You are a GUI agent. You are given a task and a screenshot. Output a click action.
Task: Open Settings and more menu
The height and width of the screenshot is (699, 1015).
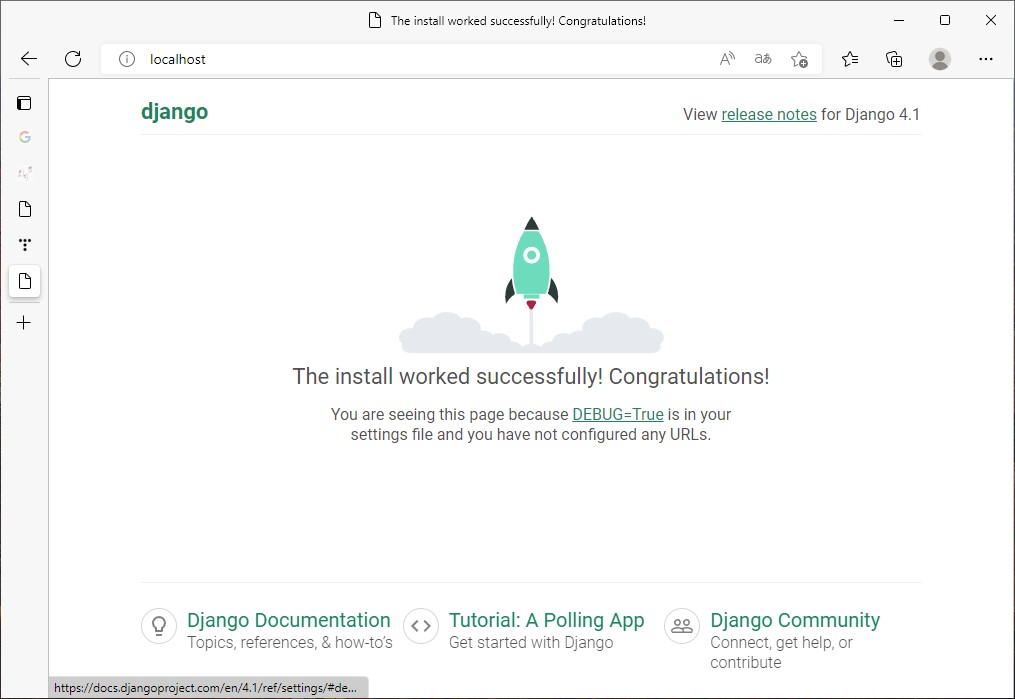[x=986, y=59]
